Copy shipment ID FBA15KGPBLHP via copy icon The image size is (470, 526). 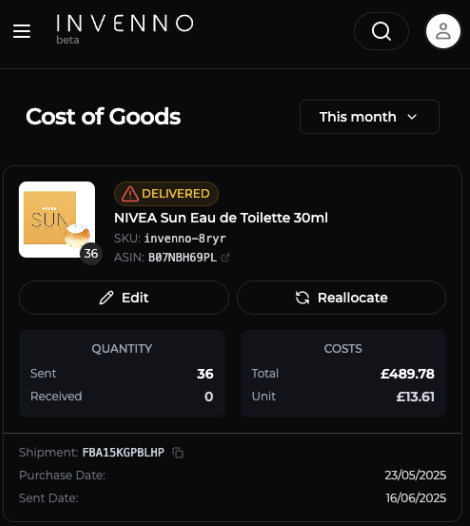click(x=178, y=453)
